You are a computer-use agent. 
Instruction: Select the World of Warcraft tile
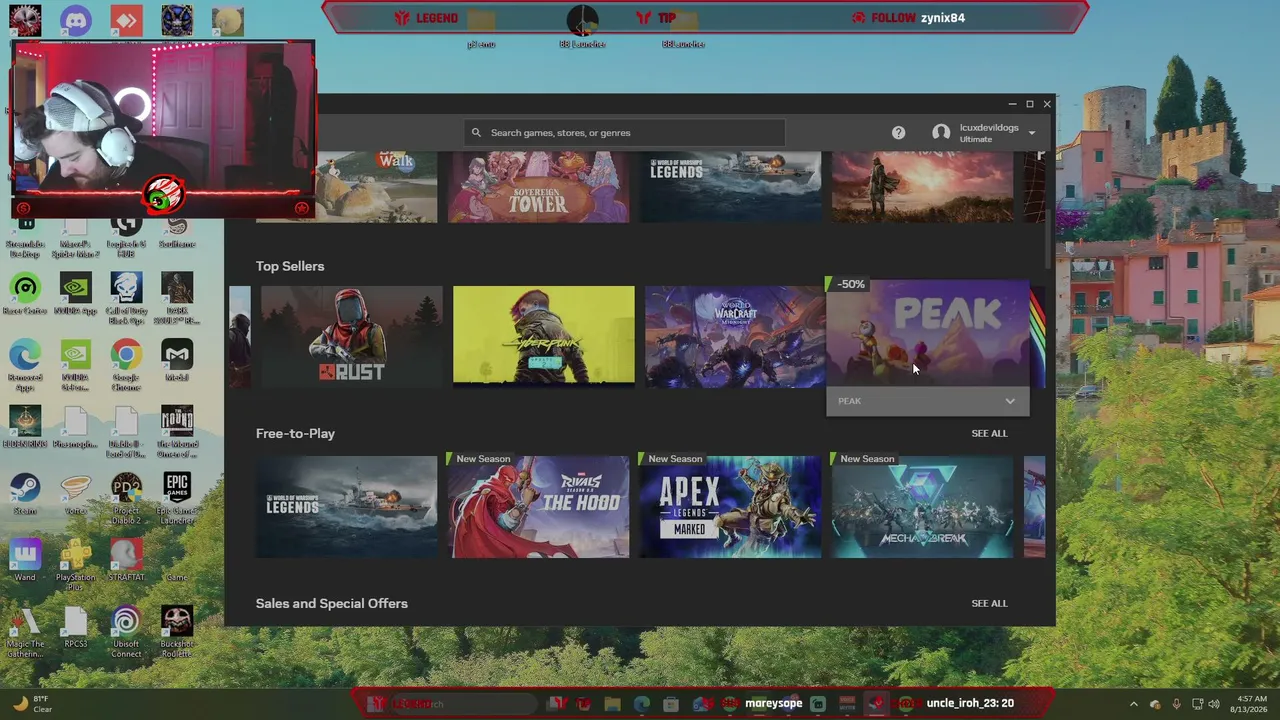point(735,336)
